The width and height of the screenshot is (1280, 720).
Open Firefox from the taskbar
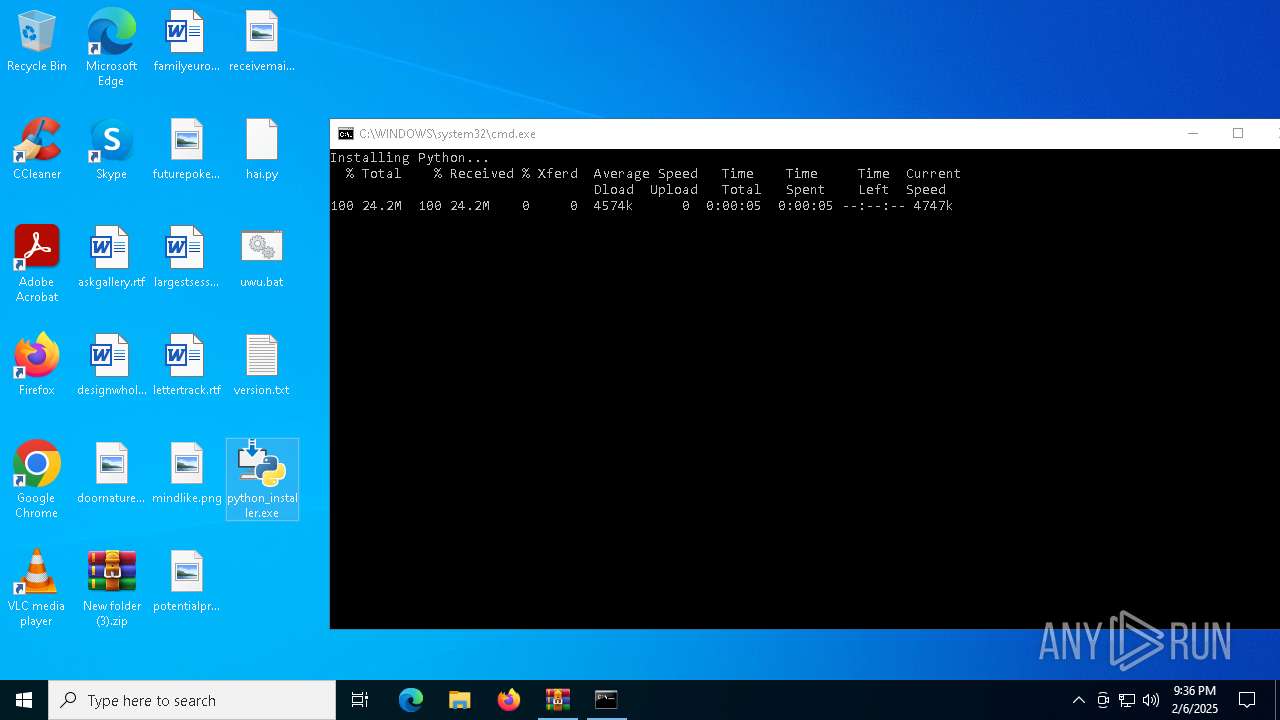(x=509, y=700)
